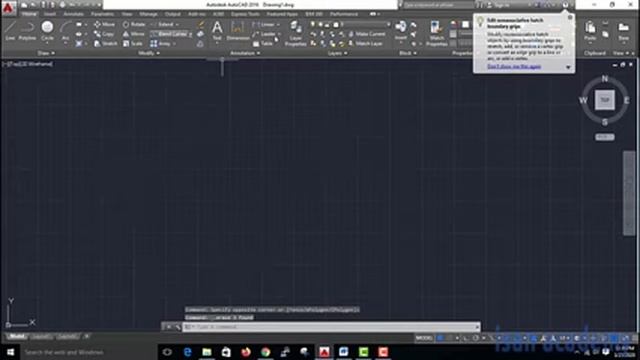This screenshot has height=360, width=640.
Task: Expand the tooltip down arrow
Action: (568, 67)
